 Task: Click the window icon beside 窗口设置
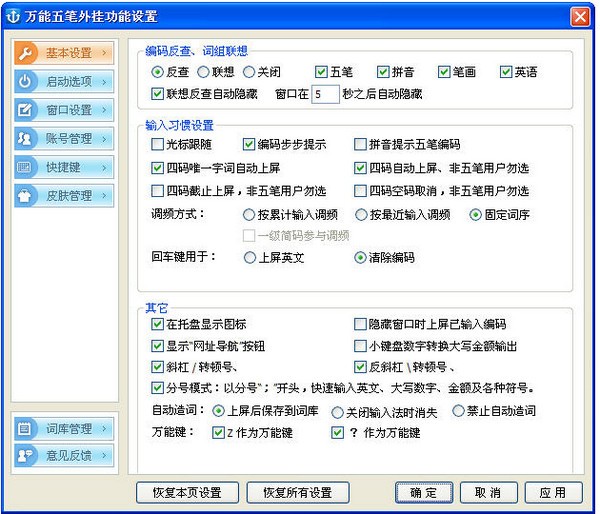pos(27,109)
